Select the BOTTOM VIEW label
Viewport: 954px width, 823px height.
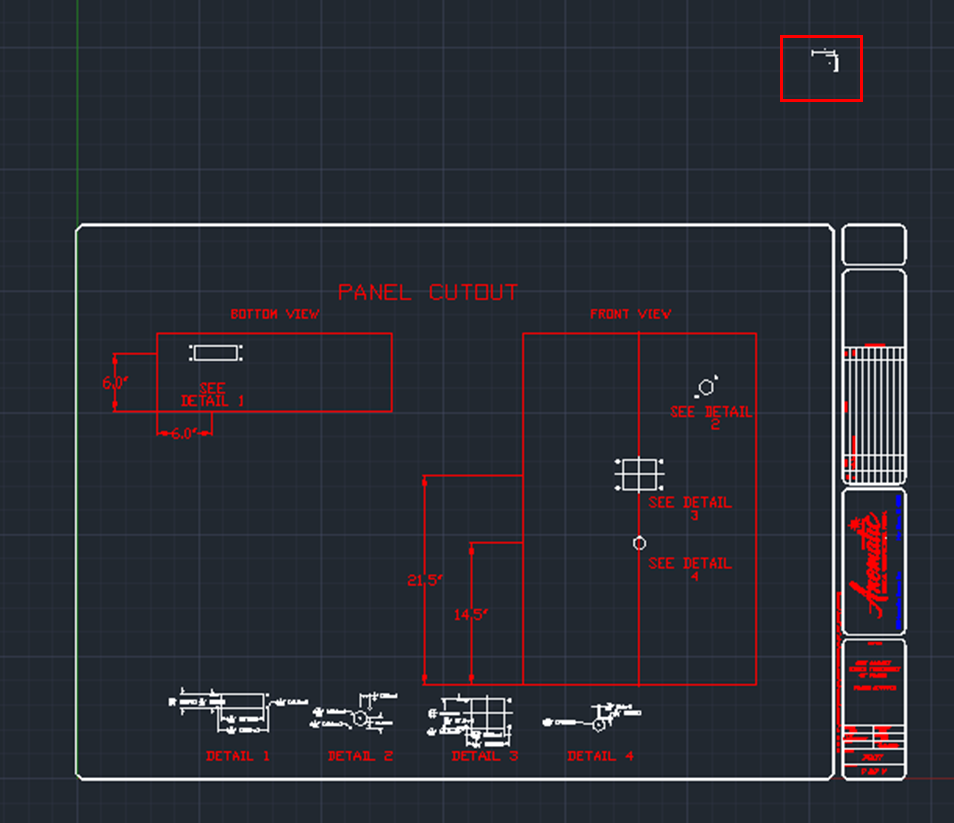pyautogui.click(x=274, y=314)
